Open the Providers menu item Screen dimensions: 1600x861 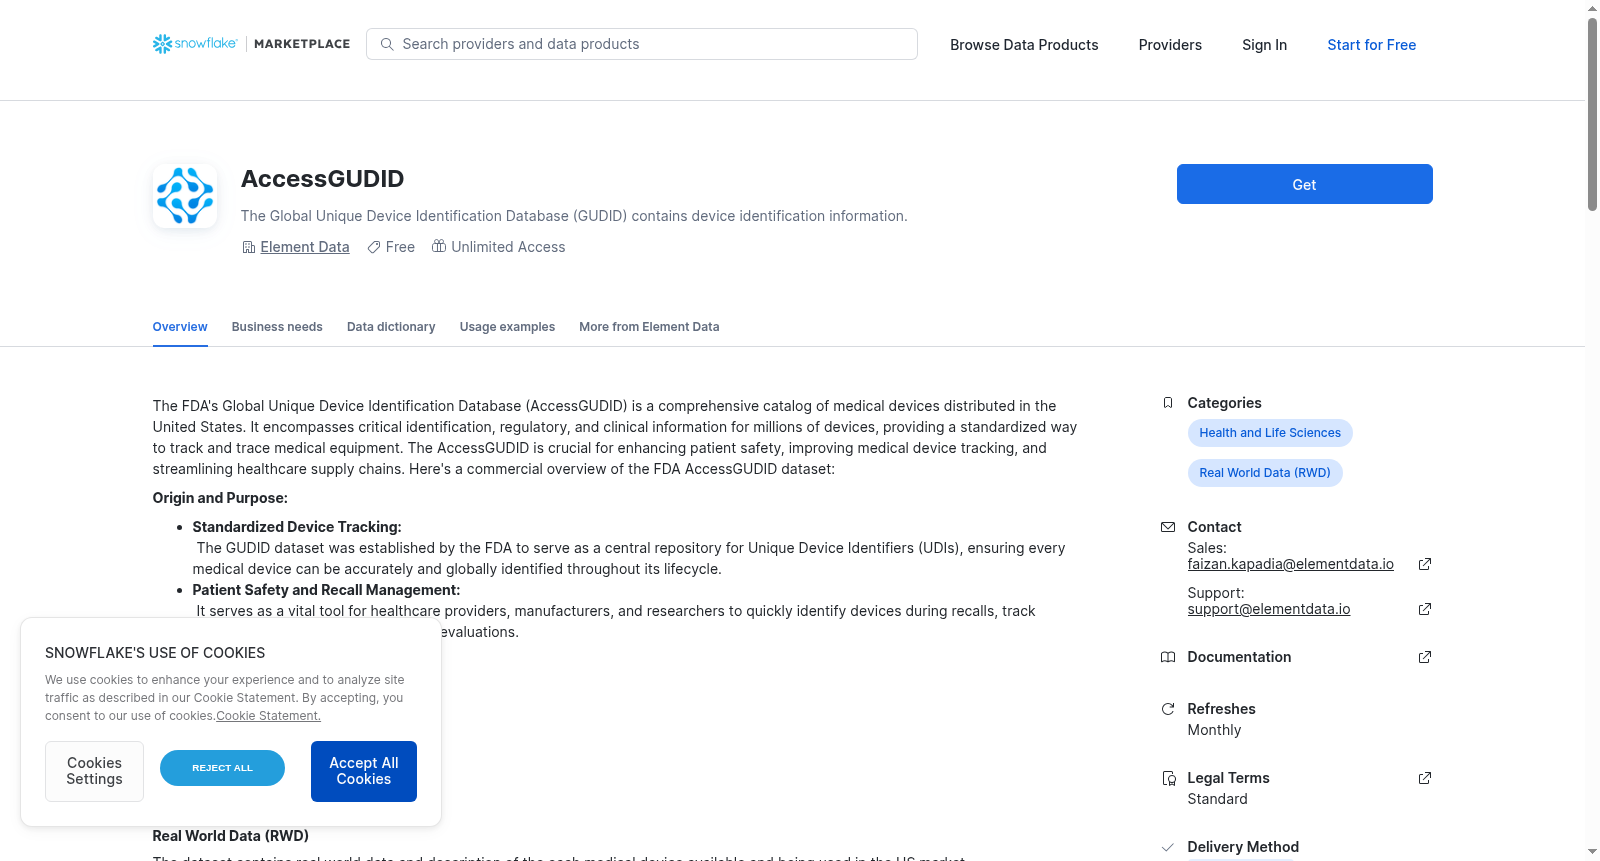[1170, 45]
